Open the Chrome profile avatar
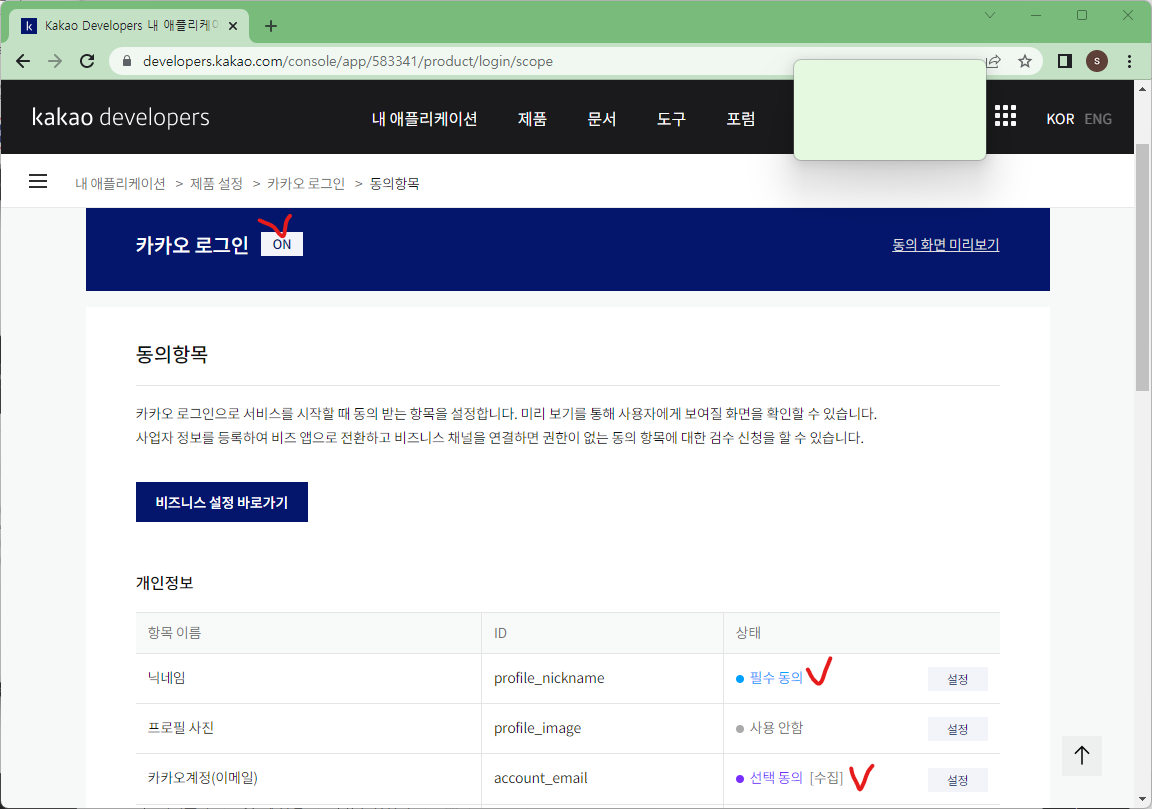Viewport: 1152px width, 809px height. click(1097, 61)
